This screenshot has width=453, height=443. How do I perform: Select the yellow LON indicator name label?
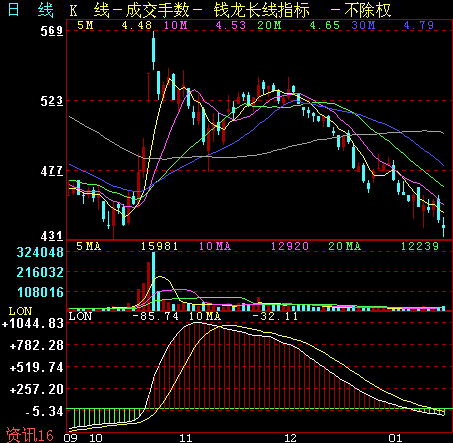pos(20,311)
